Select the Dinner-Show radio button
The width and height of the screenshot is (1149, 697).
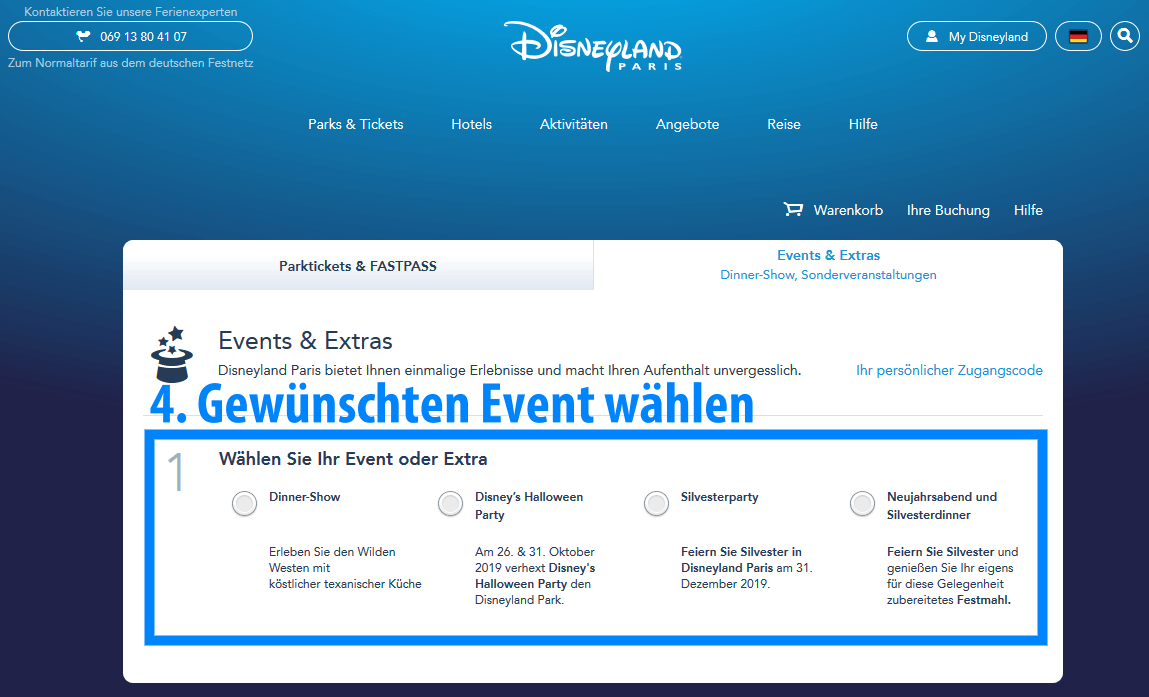244,504
